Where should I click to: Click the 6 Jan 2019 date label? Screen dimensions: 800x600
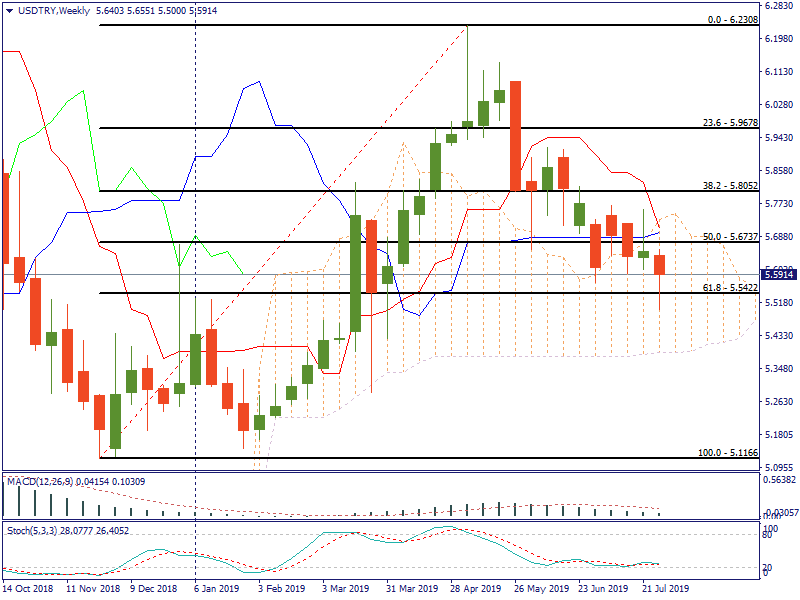(x=215, y=589)
